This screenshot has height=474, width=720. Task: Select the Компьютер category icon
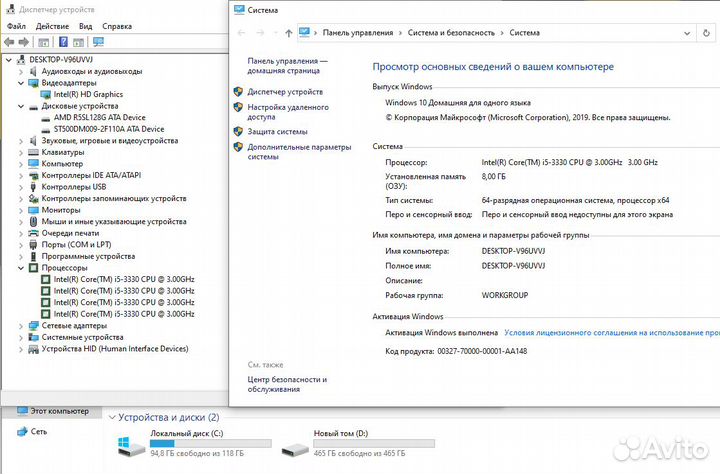pyautogui.click(x=33, y=164)
